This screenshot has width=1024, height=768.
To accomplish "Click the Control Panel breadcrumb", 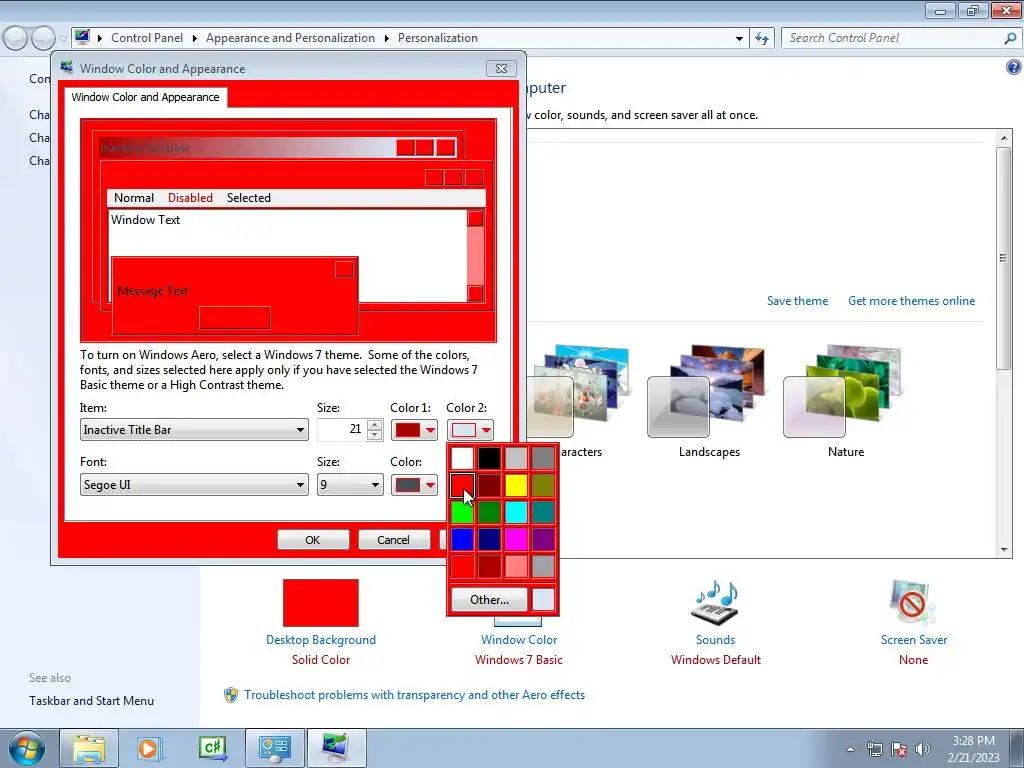I will click(x=147, y=38).
